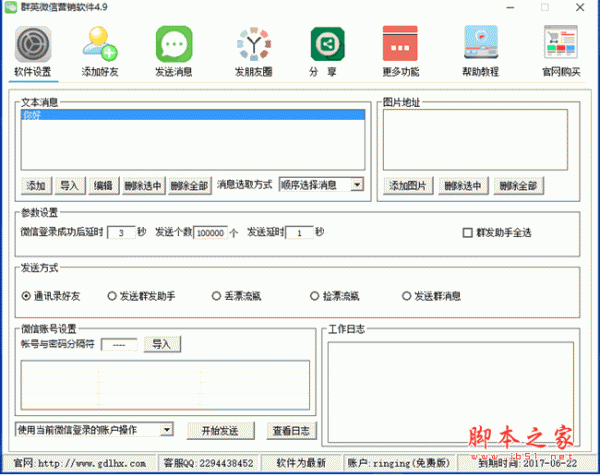Click the 分享 share icon
Viewport: 600px width, 476px height.
[x=327, y=44]
